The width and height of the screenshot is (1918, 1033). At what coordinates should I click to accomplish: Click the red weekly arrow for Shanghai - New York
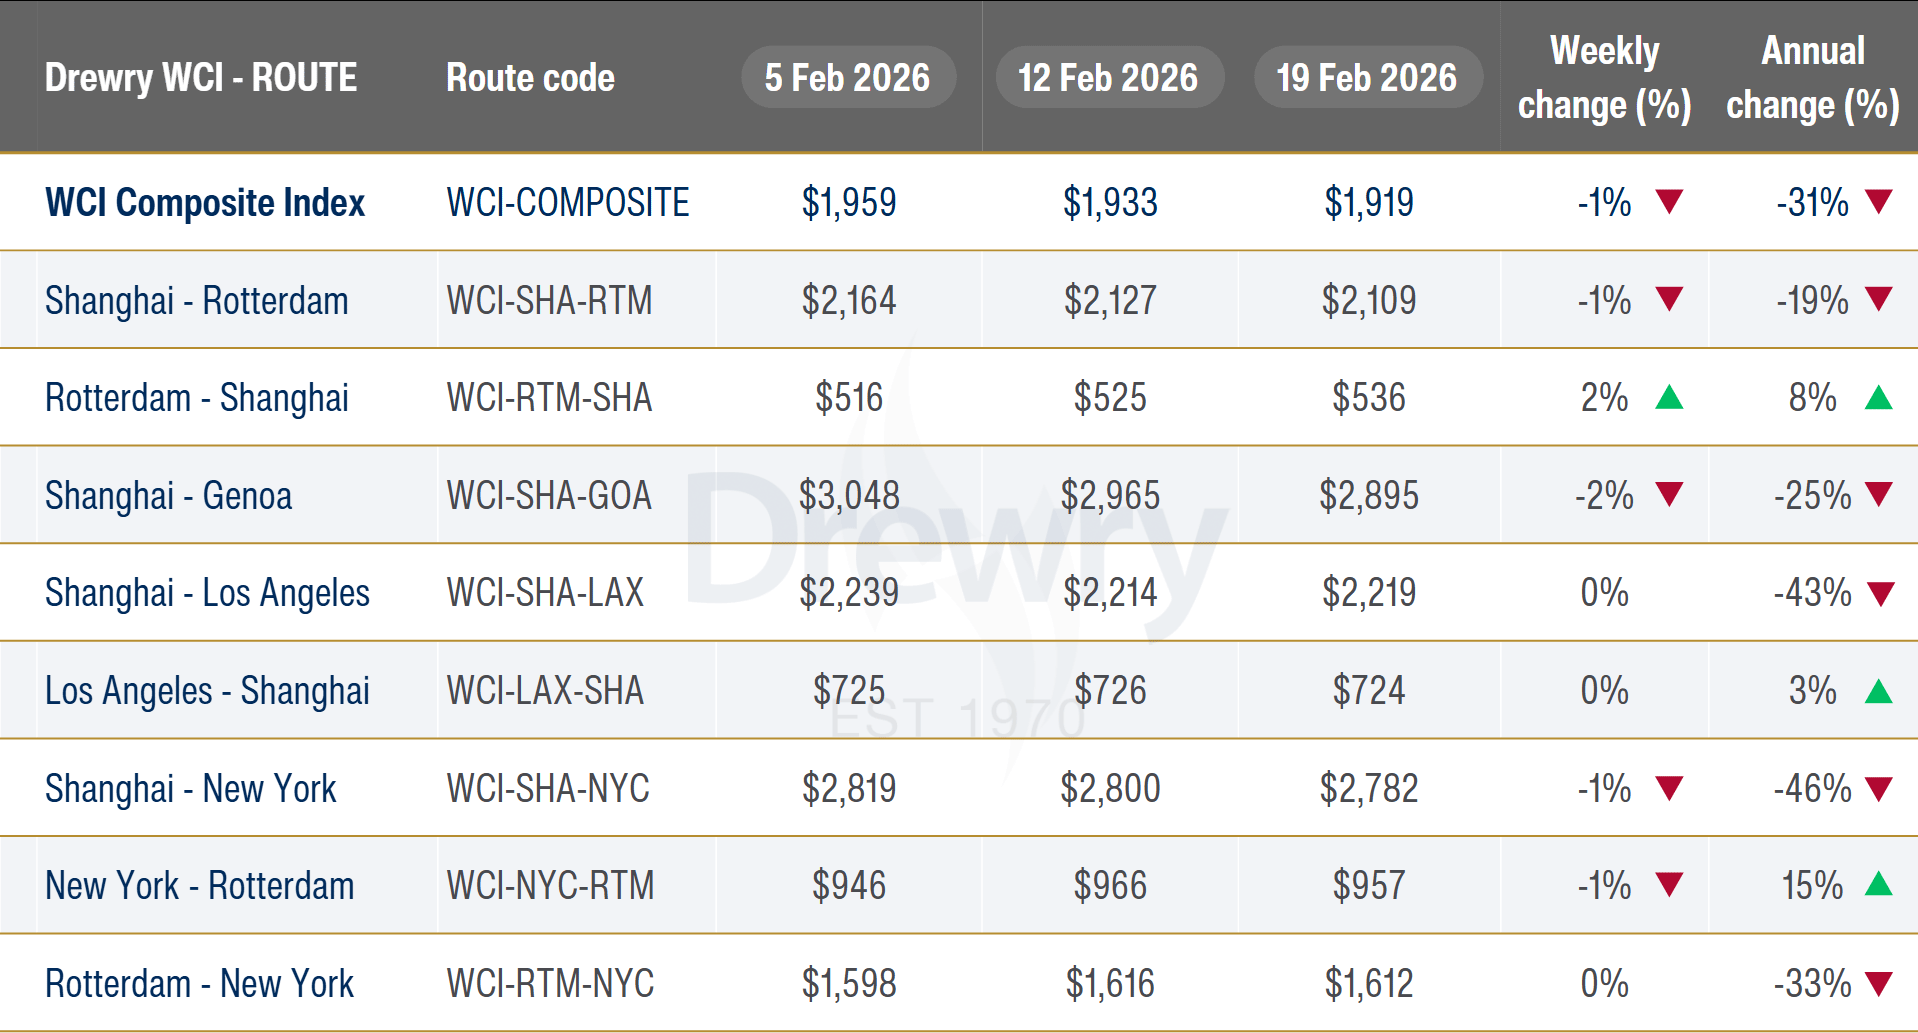[1669, 789]
